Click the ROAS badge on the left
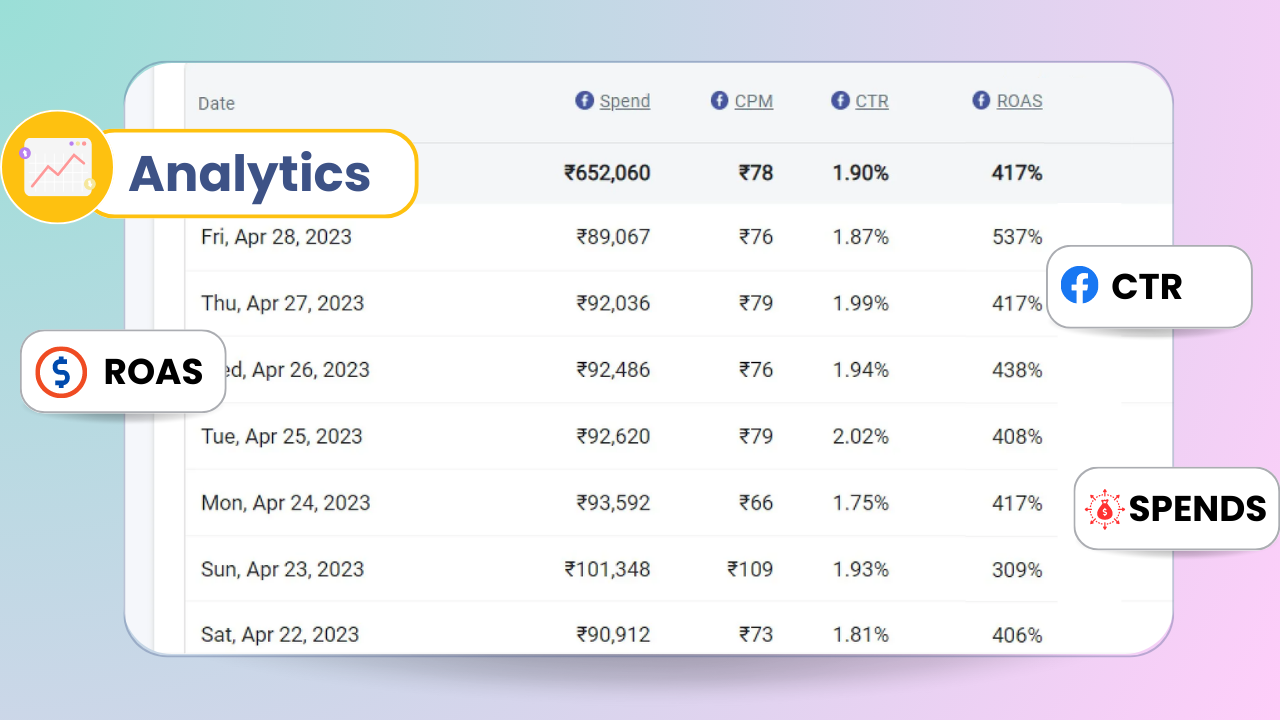Viewport: 1280px width, 720px height. click(x=122, y=371)
